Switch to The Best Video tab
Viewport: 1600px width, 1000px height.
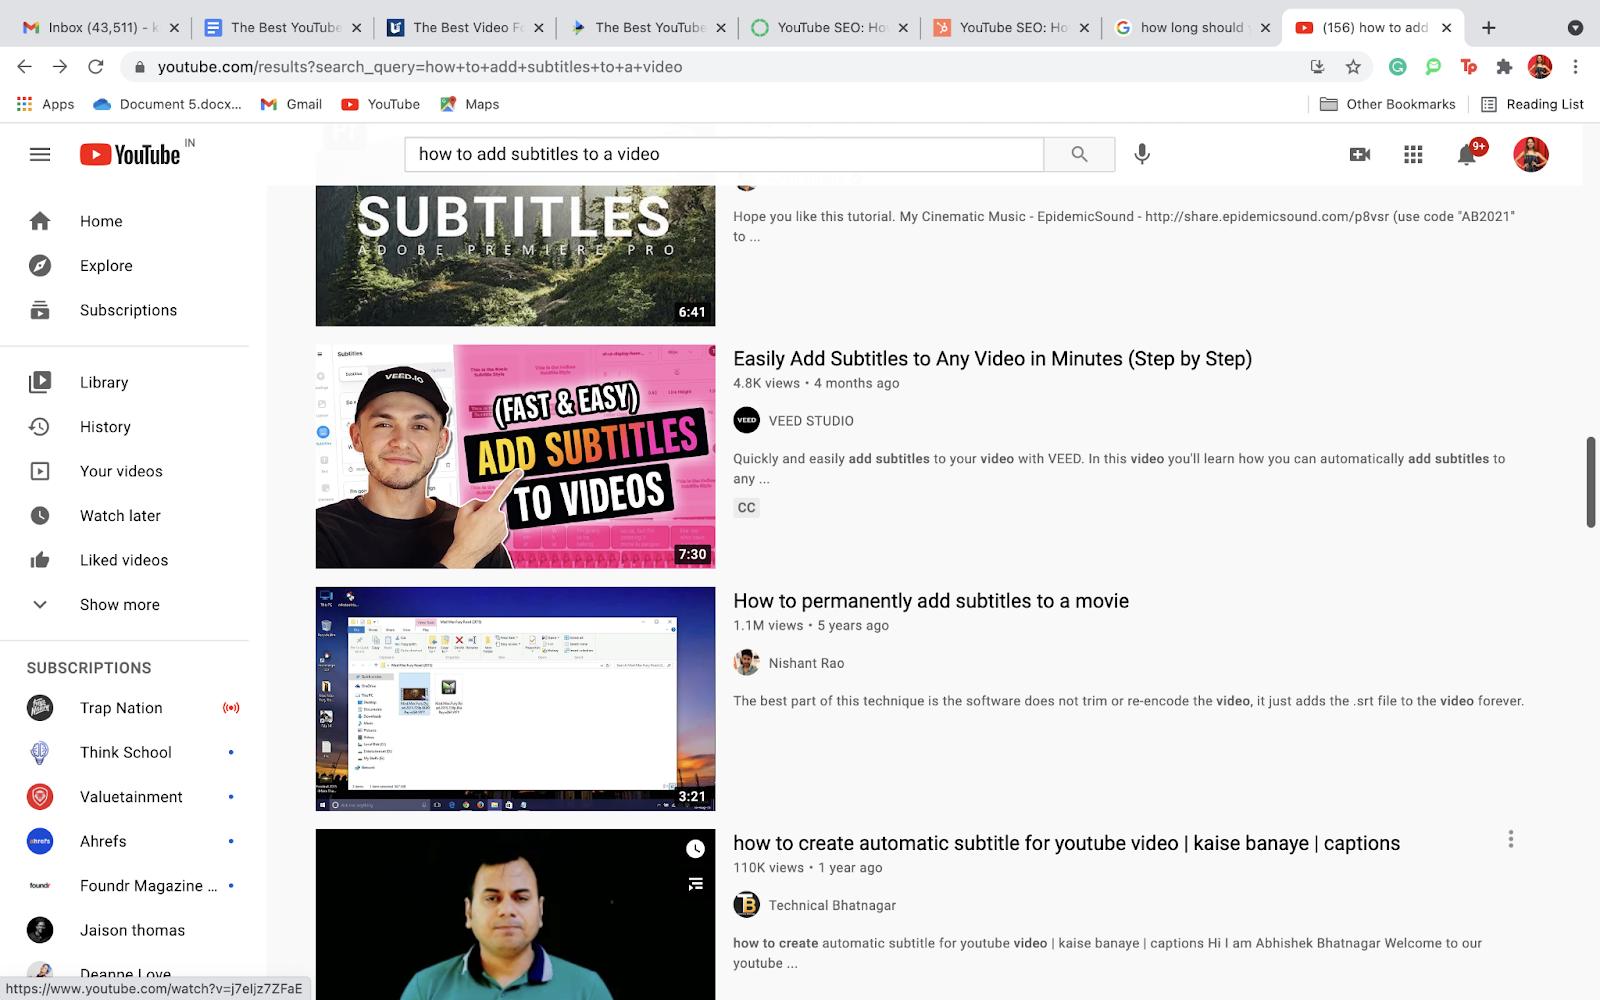[466, 28]
